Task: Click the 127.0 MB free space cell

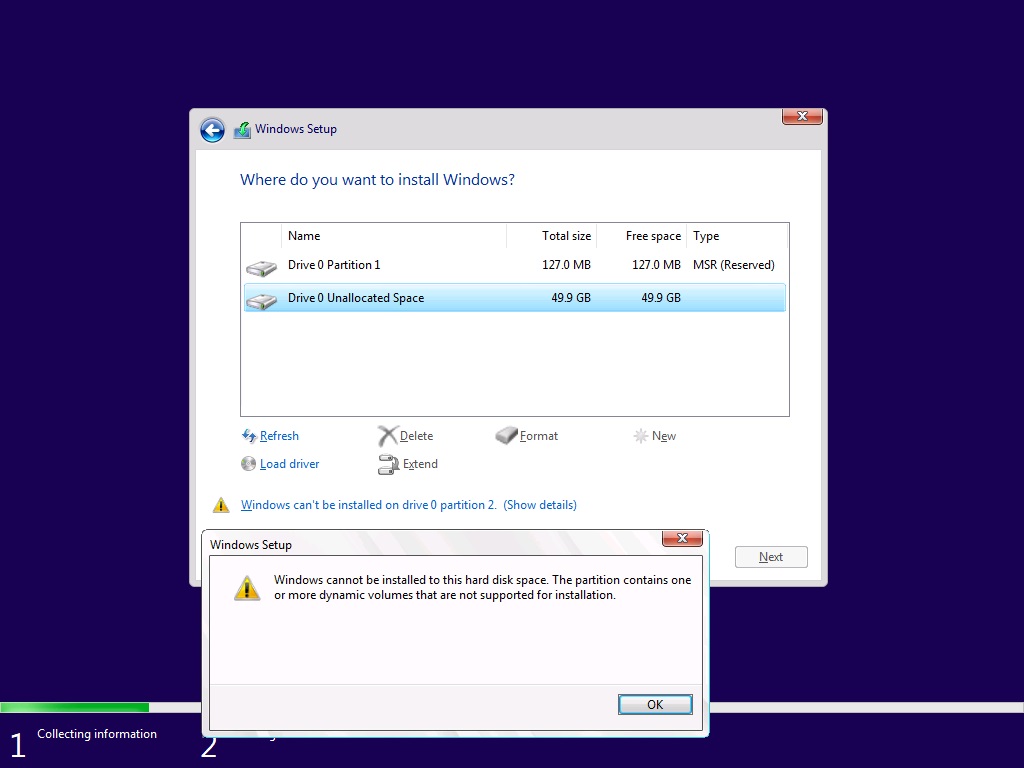Action: [x=656, y=265]
